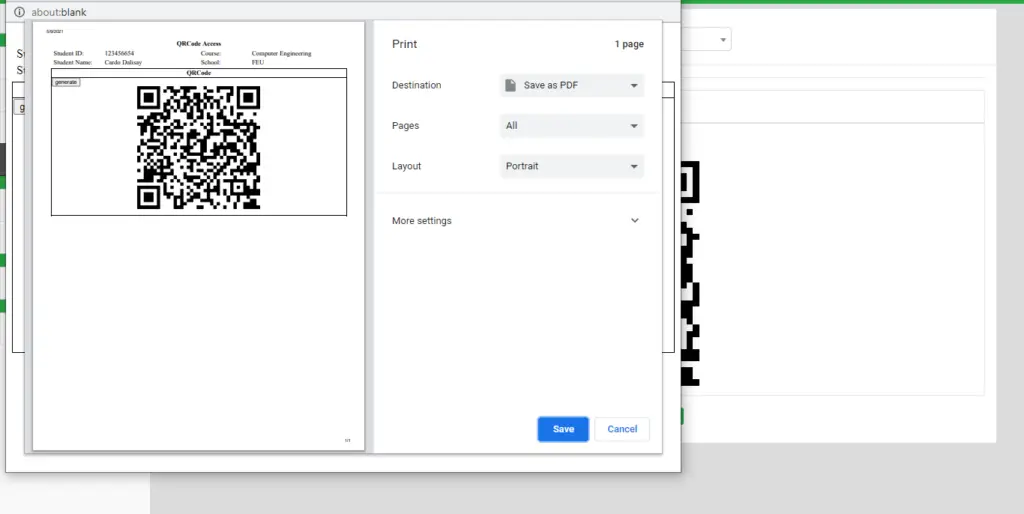The width and height of the screenshot is (1024, 514).
Task: Click the QRCode Access heading in preview
Action: [199, 44]
